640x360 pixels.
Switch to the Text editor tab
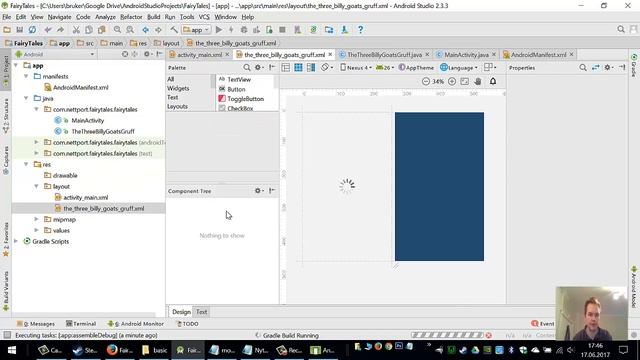pyautogui.click(x=202, y=312)
